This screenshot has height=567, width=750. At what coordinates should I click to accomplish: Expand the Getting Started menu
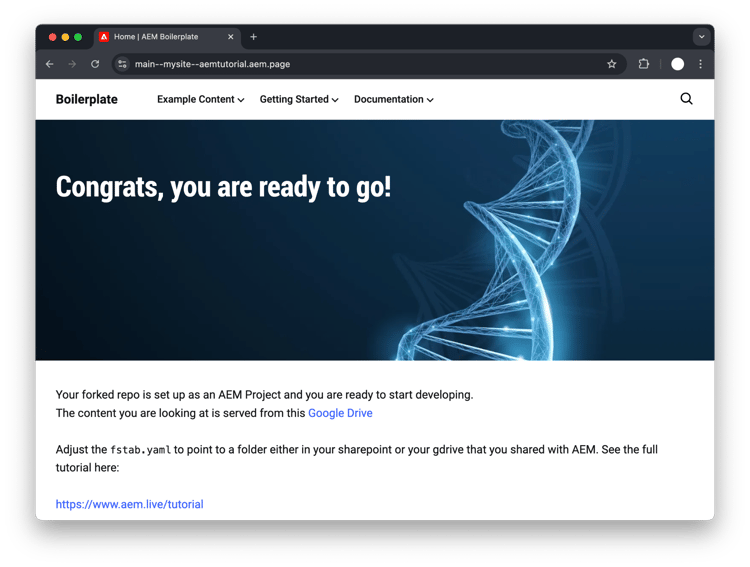tap(299, 100)
